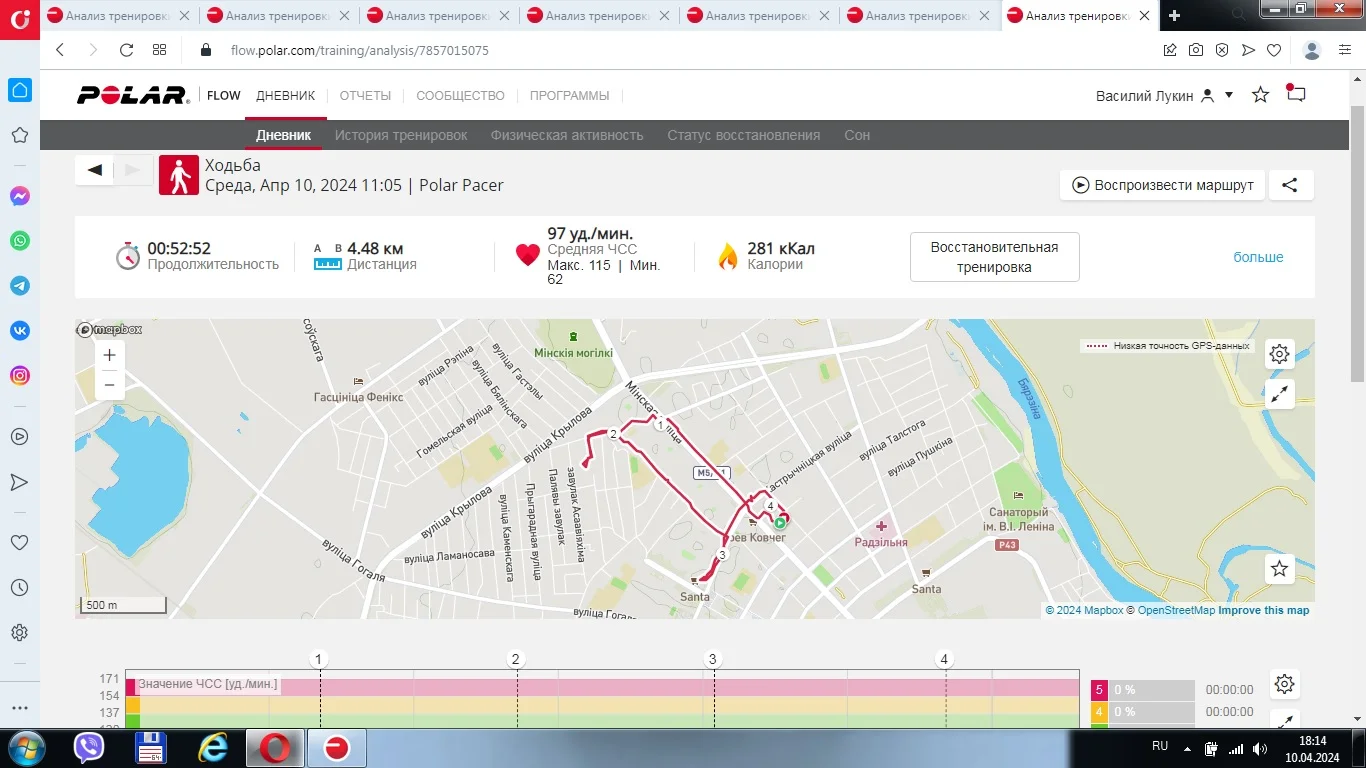Click Improve this map link
The height and width of the screenshot is (768, 1366).
1263,610
